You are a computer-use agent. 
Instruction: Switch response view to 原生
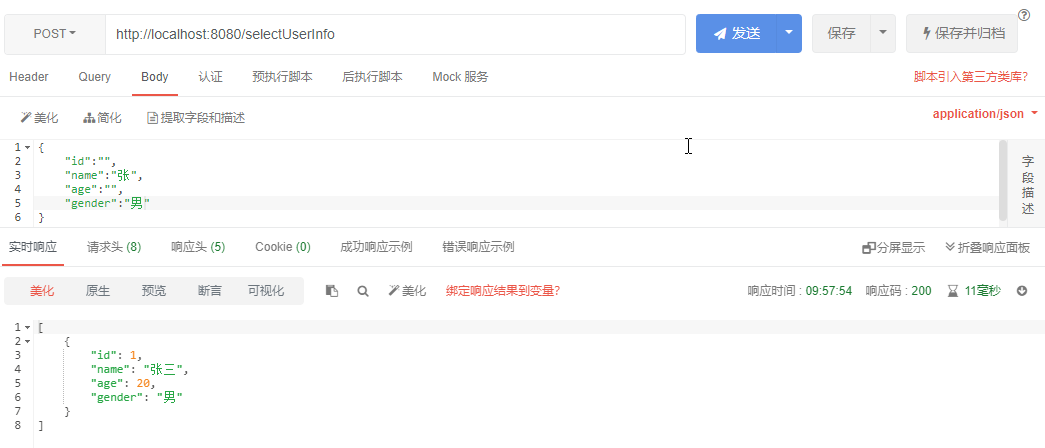[98, 291]
